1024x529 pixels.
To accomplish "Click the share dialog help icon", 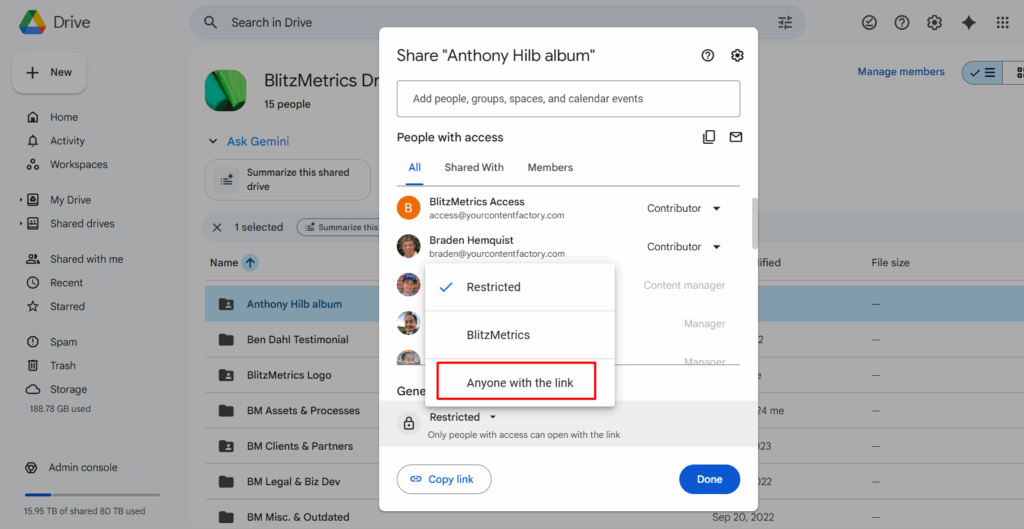I will pyautogui.click(x=708, y=56).
